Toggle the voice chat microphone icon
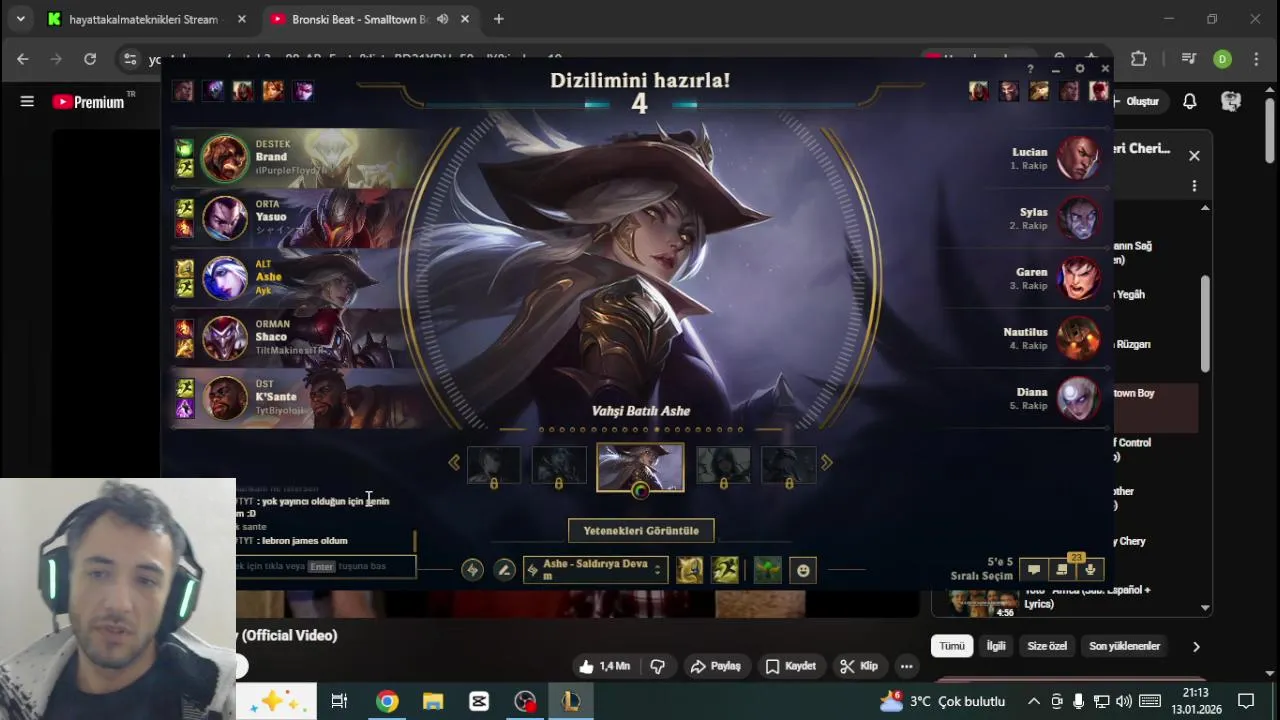This screenshot has height=720, width=1280. coord(1090,570)
